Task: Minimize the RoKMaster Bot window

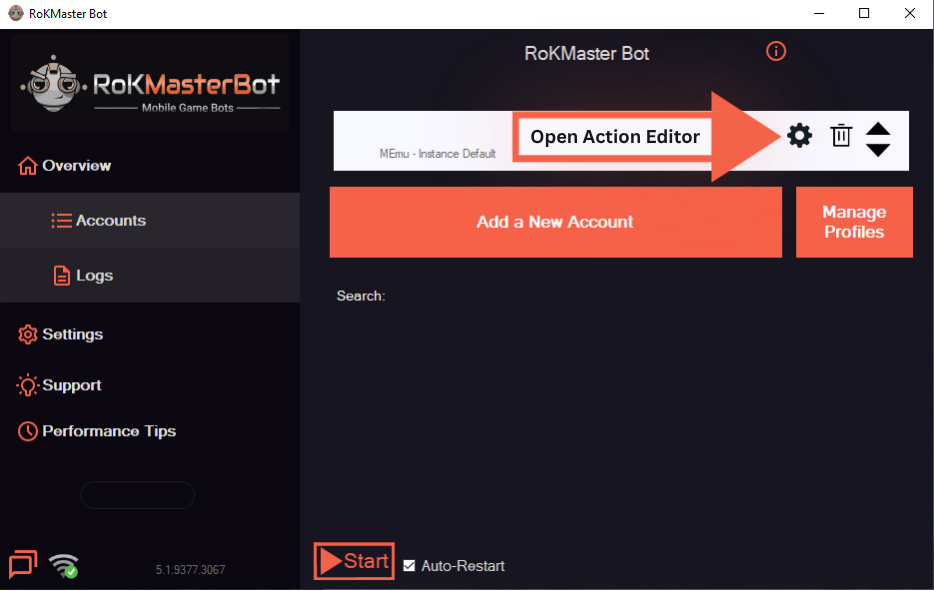Action: (819, 13)
